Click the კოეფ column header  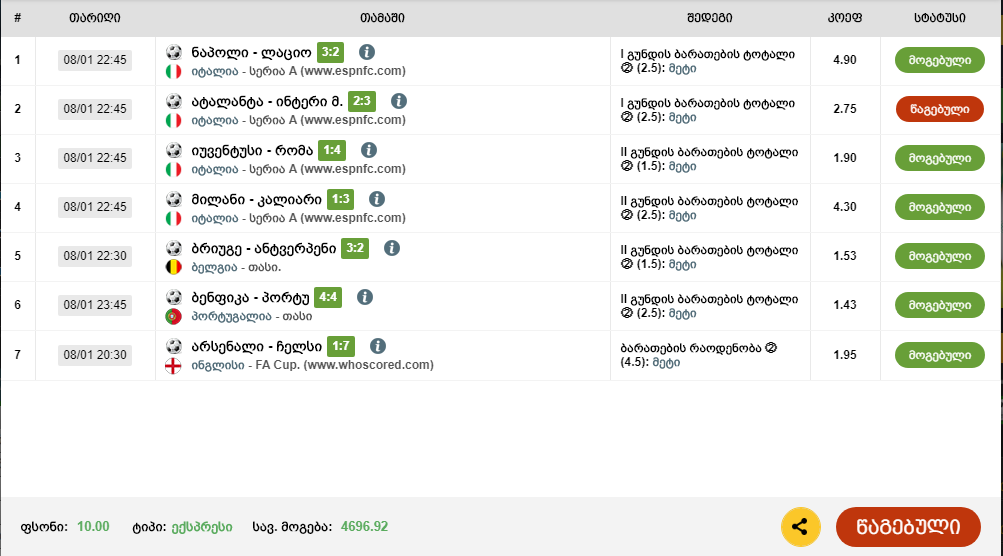point(844,18)
